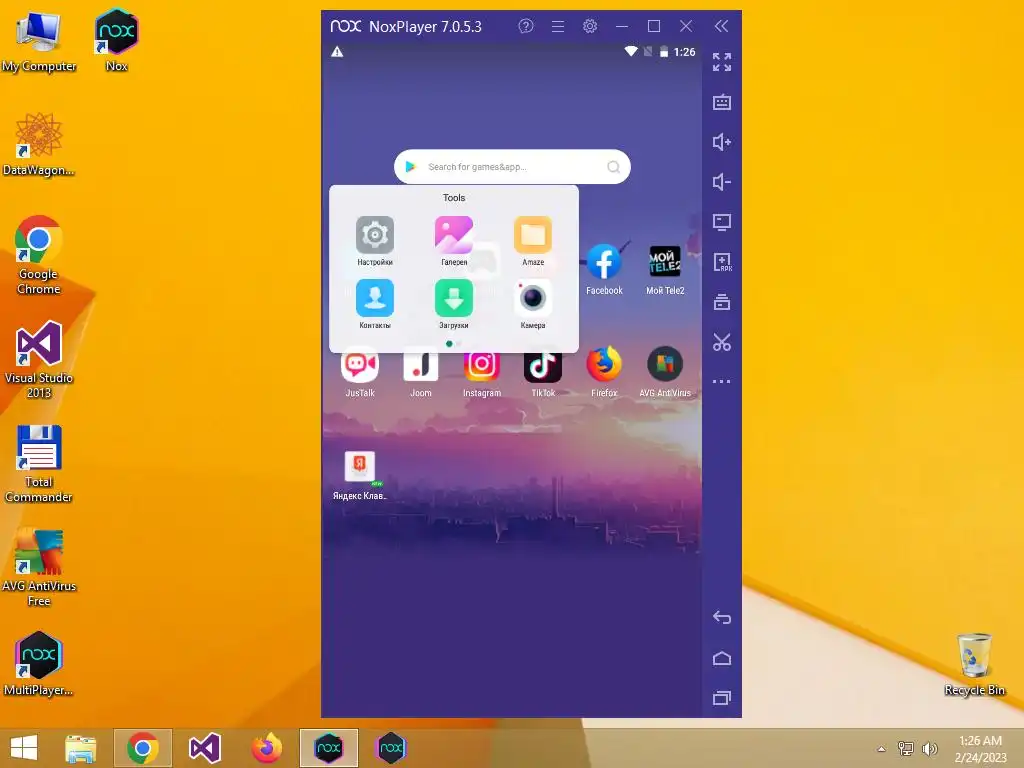Viewport: 1024px width, 768px height.
Task: Click the first page dot in Tools folder
Action: pos(449,344)
